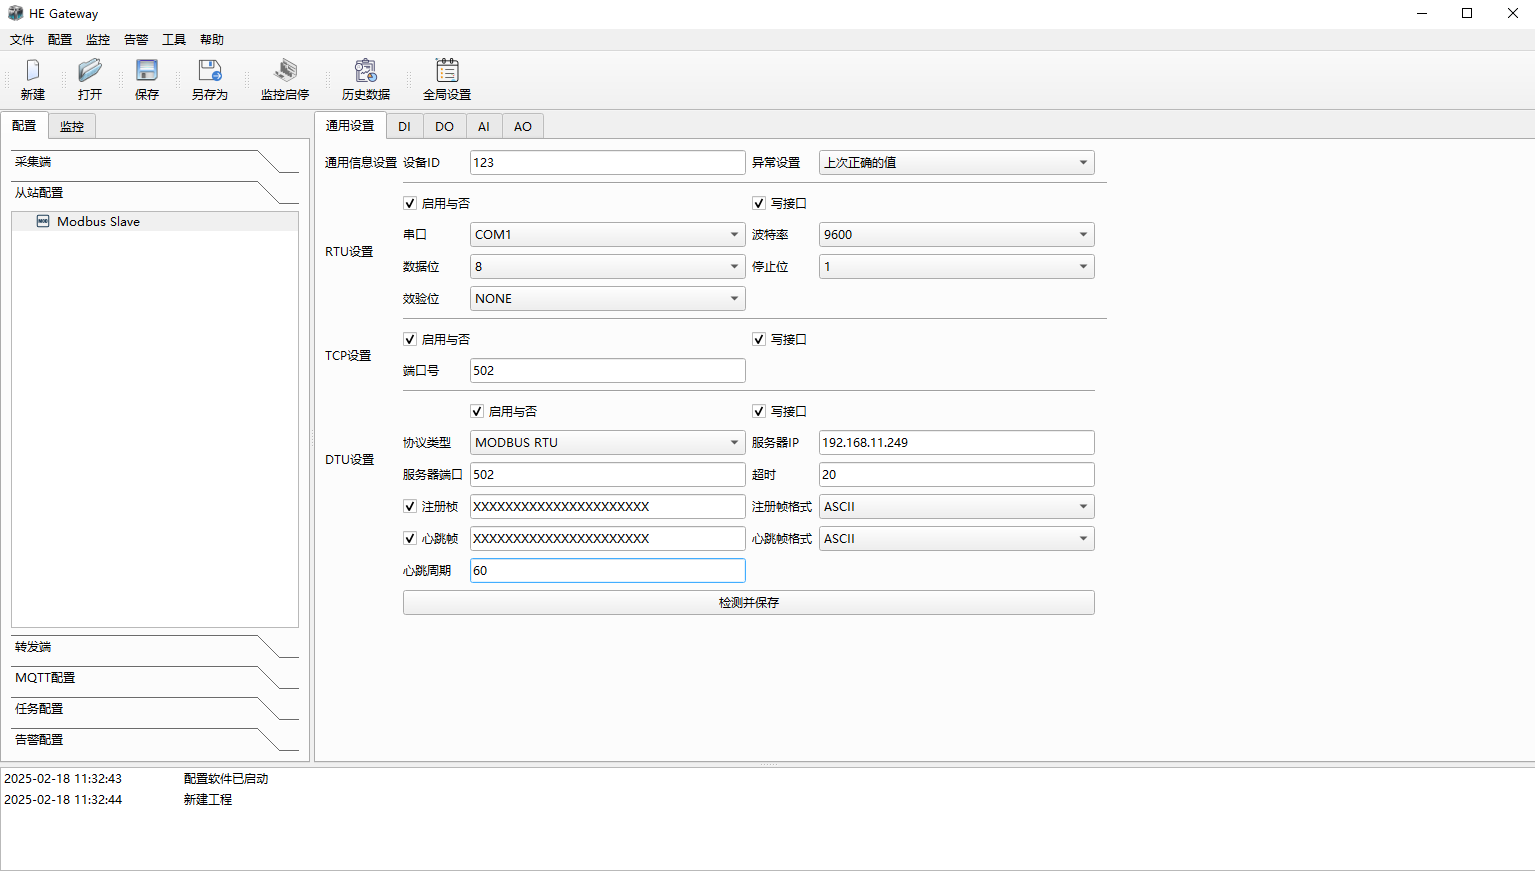Viewport: 1535px width, 871px height.
Task: Open 历史数据 history data icon
Action: 366,70
